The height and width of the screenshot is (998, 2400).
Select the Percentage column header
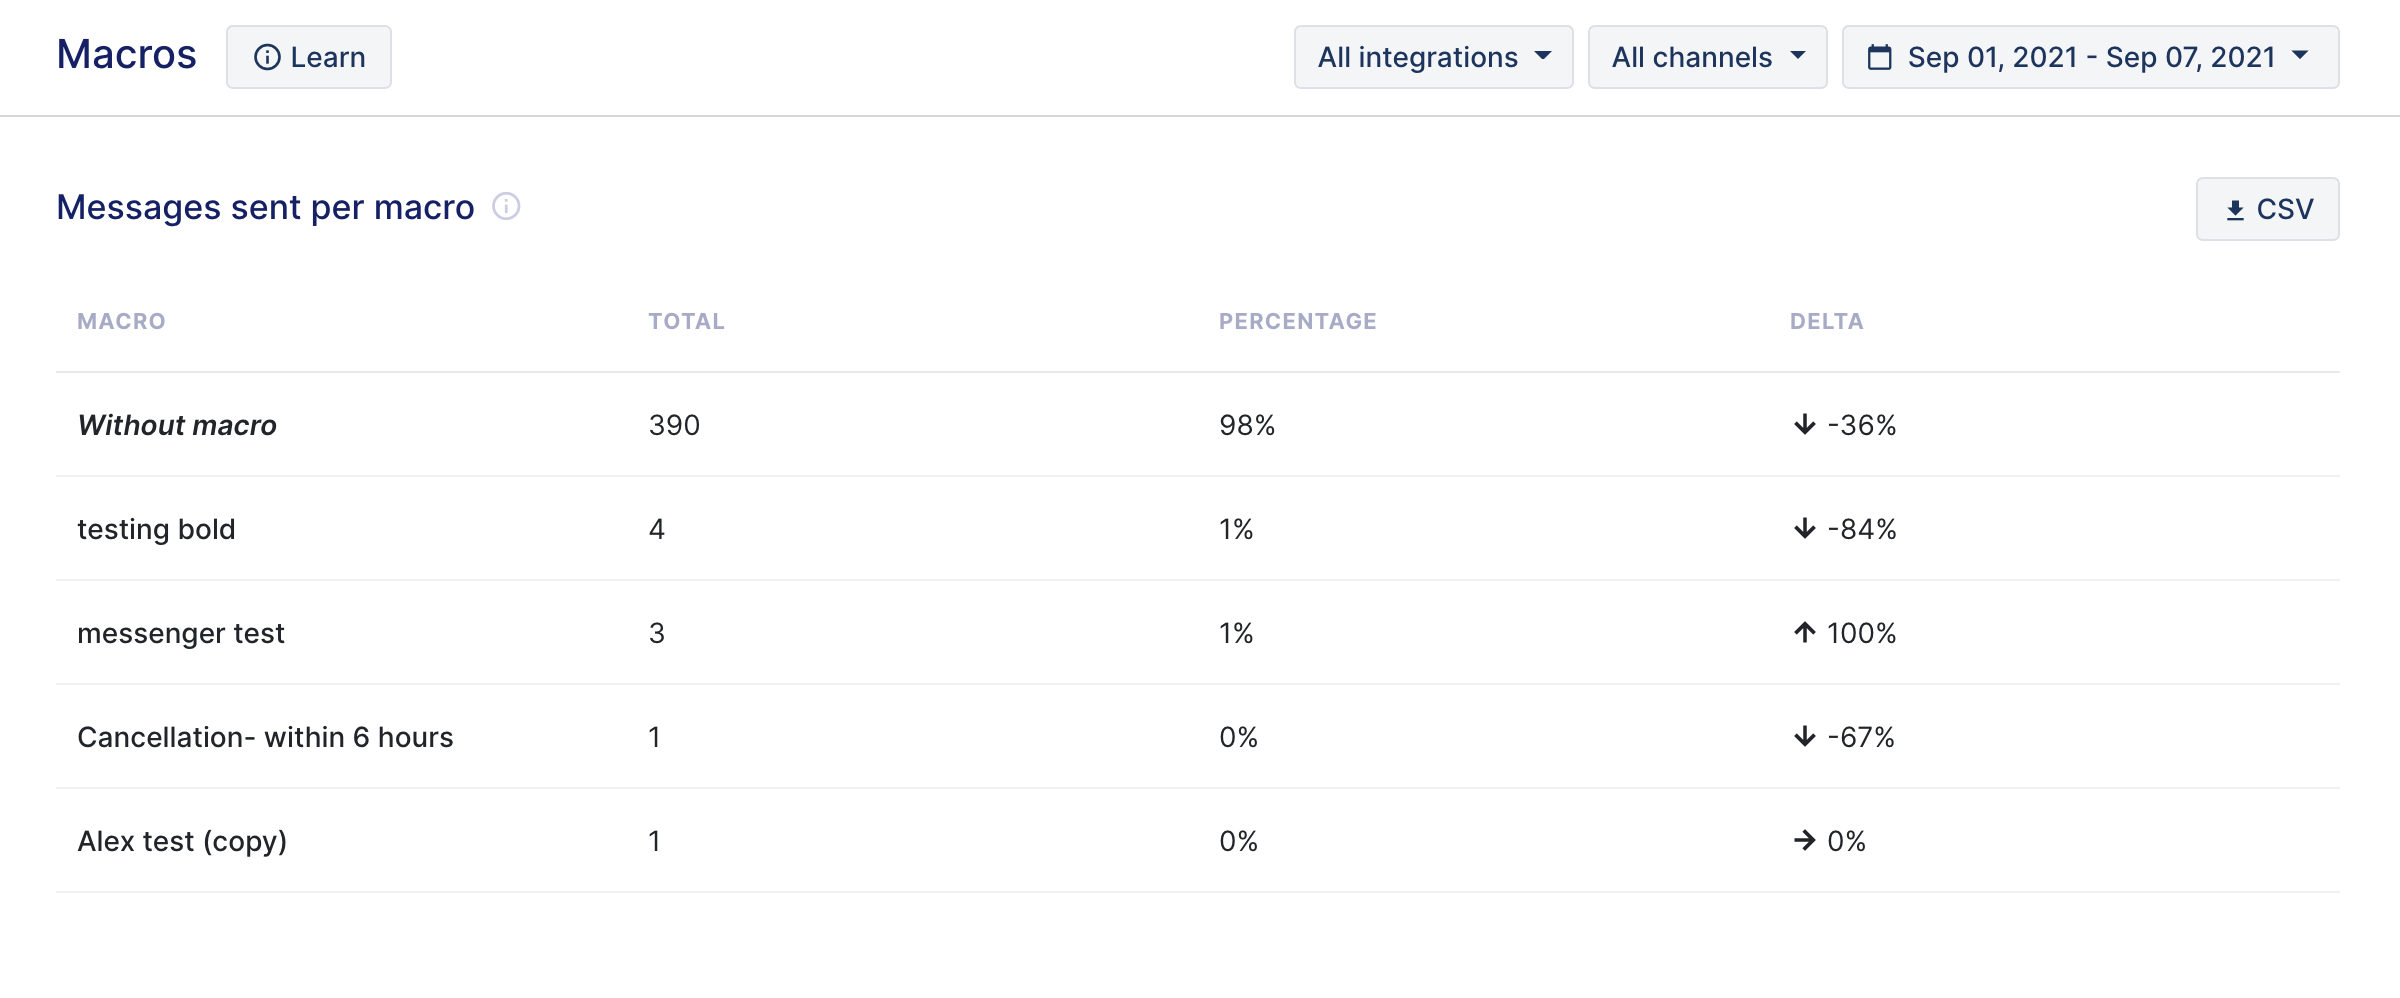point(1297,322)
